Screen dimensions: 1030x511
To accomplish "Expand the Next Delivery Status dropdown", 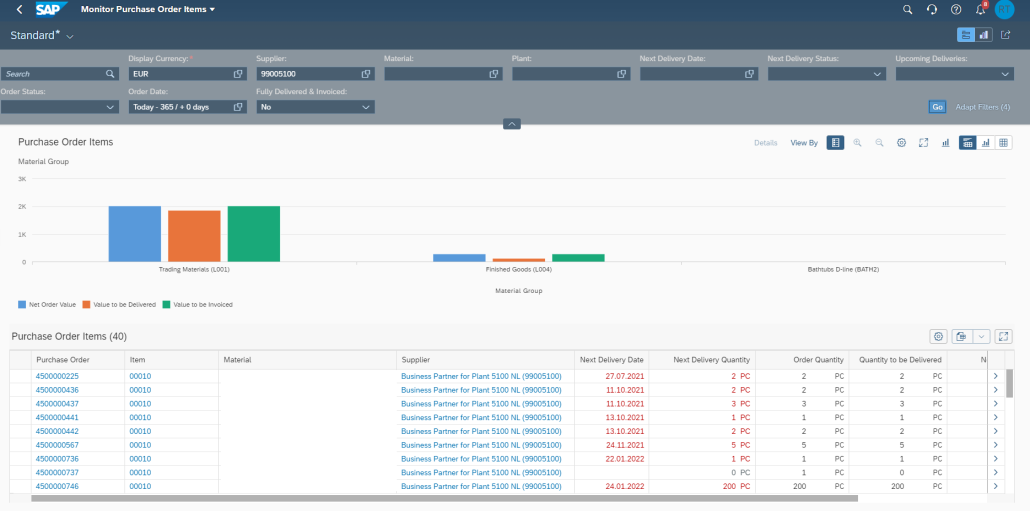I will pyautogui.click(x=826, y=74).
